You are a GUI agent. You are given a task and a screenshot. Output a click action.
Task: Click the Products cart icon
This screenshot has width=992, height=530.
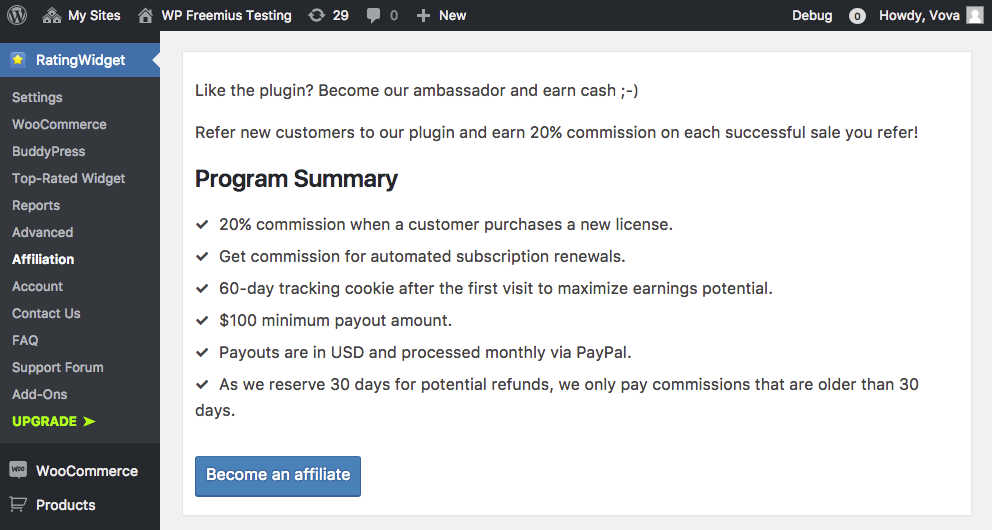(18, 504)
